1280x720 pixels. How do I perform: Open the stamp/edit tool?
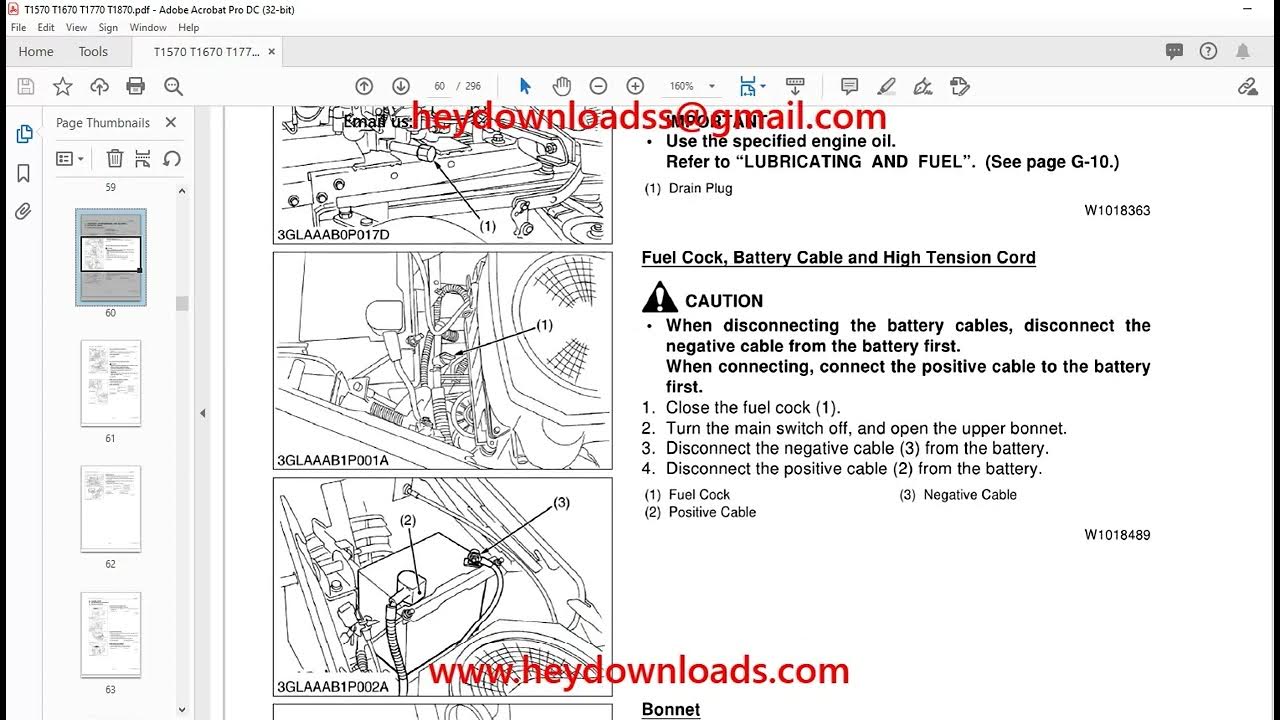point(959,86)
